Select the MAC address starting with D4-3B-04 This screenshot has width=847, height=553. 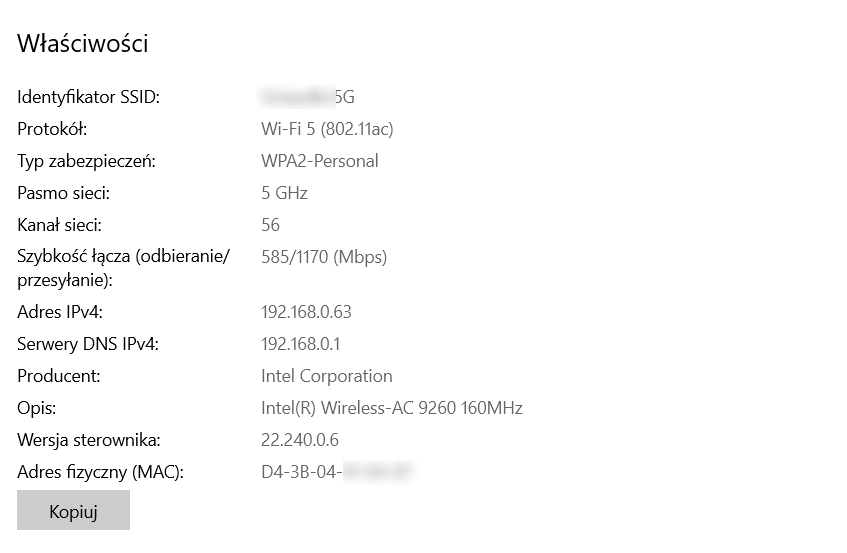(337, 472)
